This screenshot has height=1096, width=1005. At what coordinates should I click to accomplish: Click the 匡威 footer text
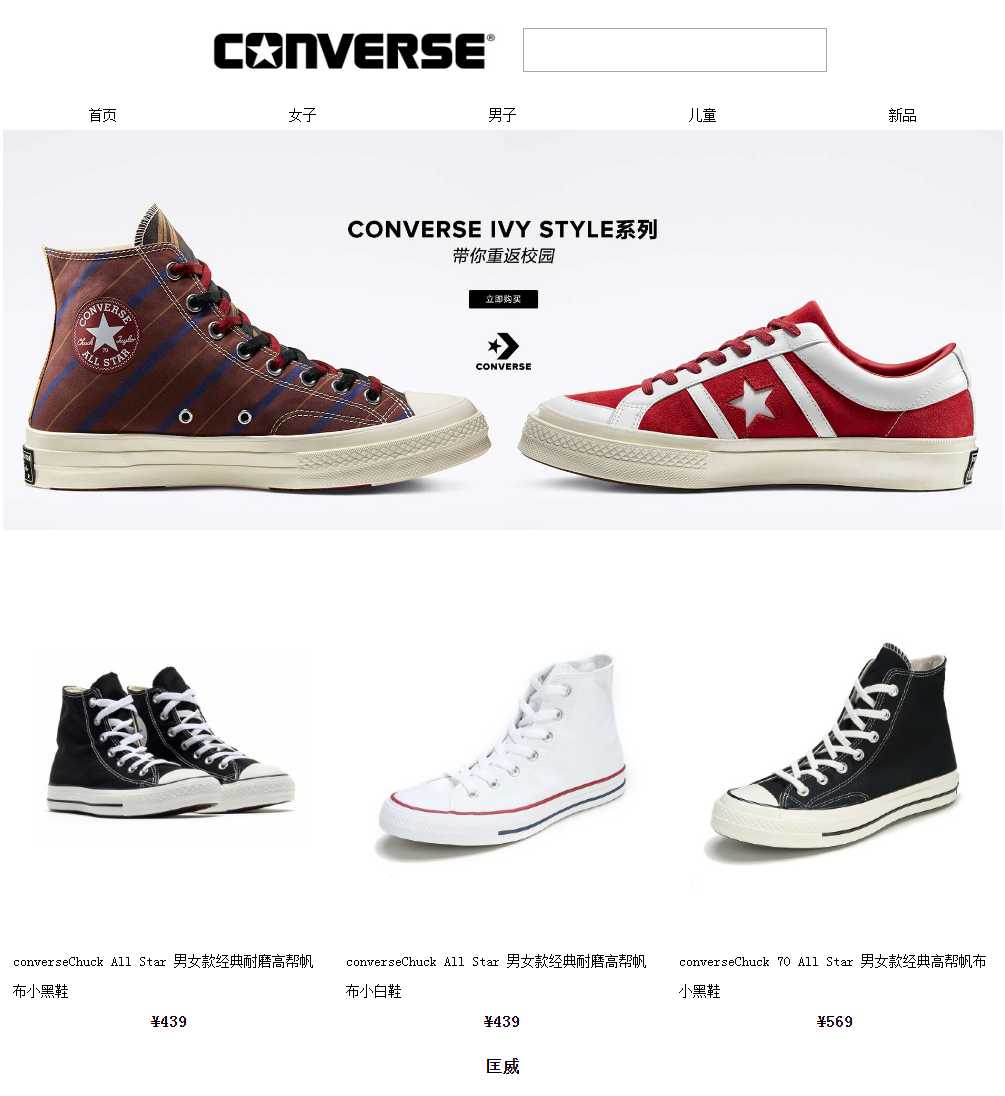(x=502, y=1066)
